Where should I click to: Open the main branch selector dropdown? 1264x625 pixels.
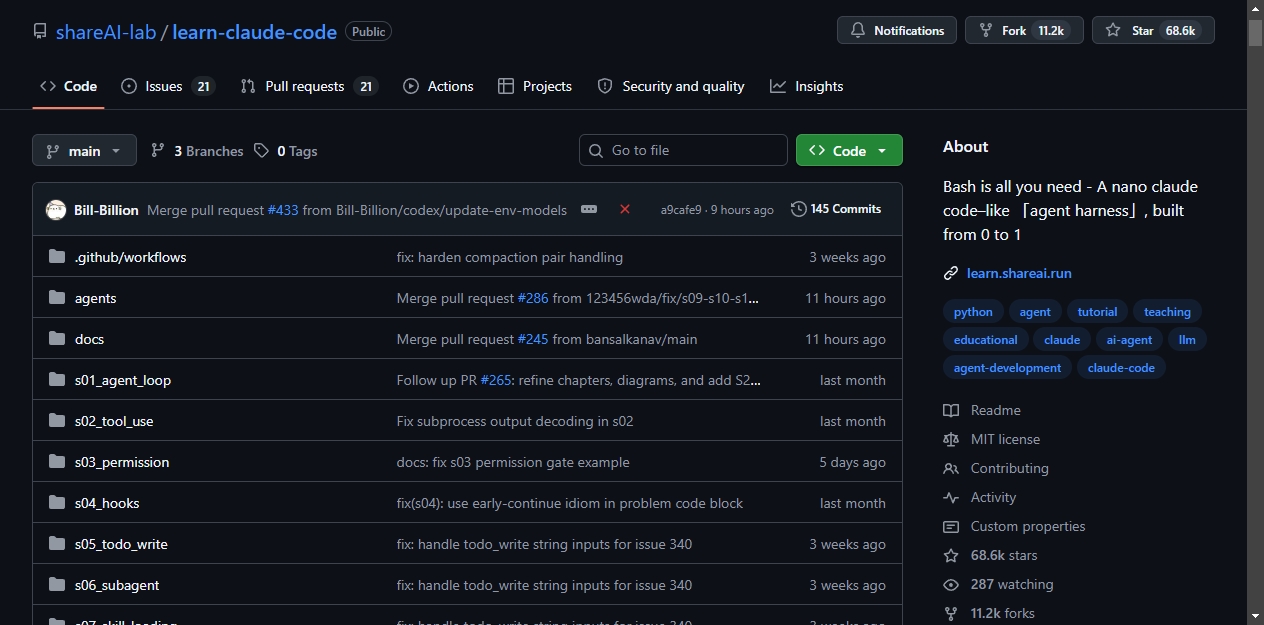84,151
